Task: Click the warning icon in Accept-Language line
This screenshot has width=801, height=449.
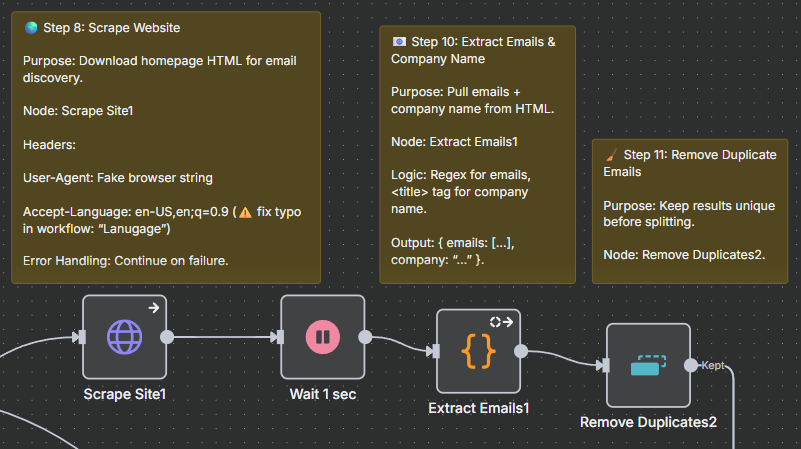Action: click(x=245, y=212)
